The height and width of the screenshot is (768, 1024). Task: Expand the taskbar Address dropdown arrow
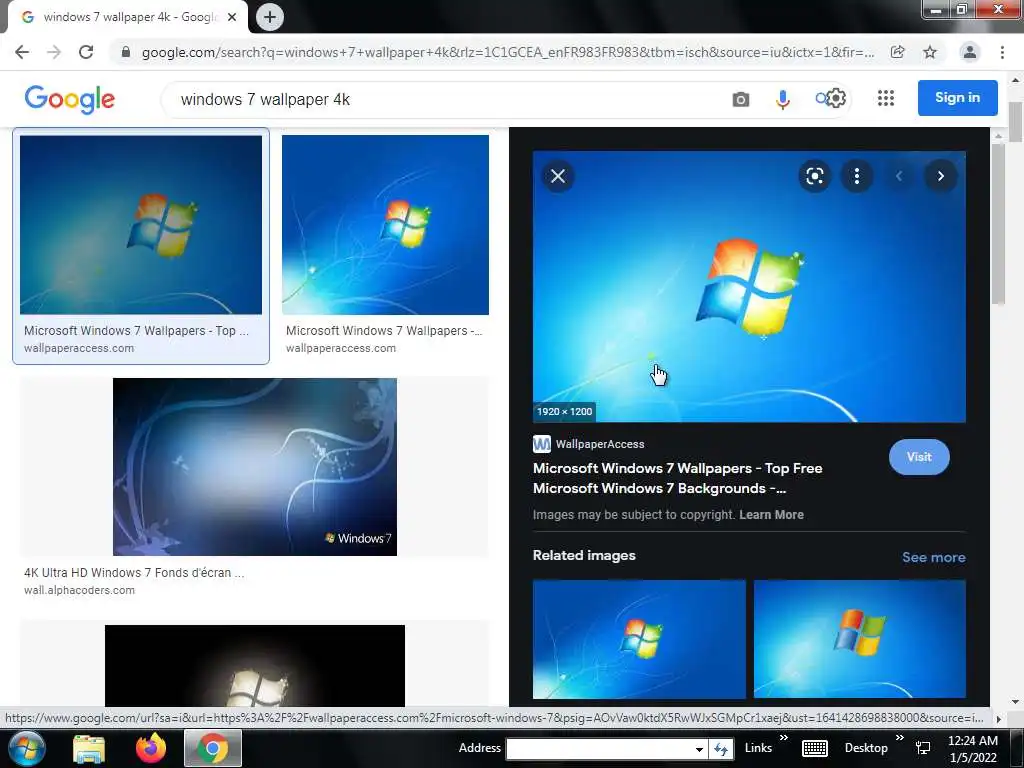(699, 749)
